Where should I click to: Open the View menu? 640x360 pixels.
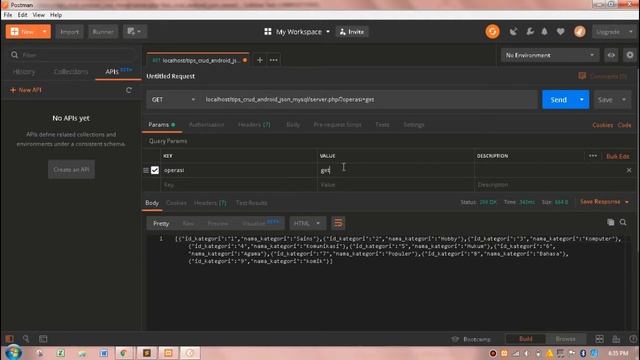click(39, 15)
